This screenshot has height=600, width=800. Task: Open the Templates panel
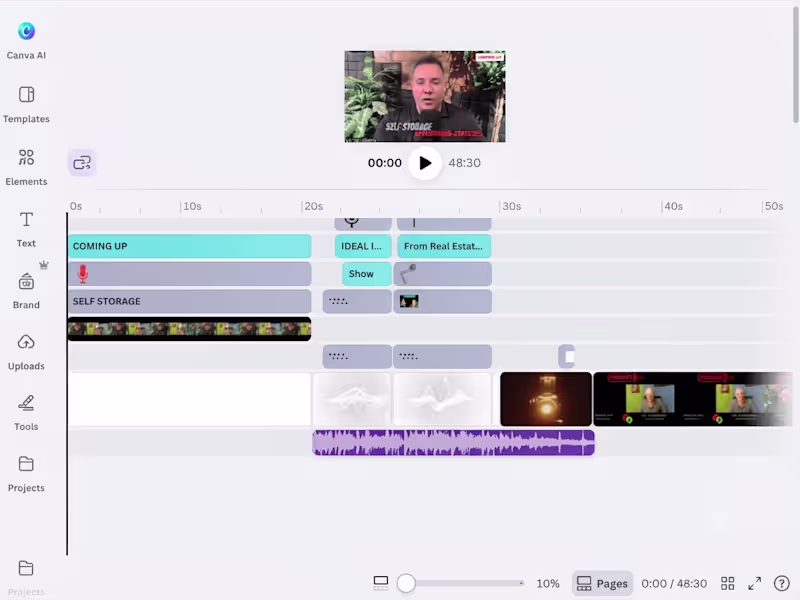click(26, 105)
